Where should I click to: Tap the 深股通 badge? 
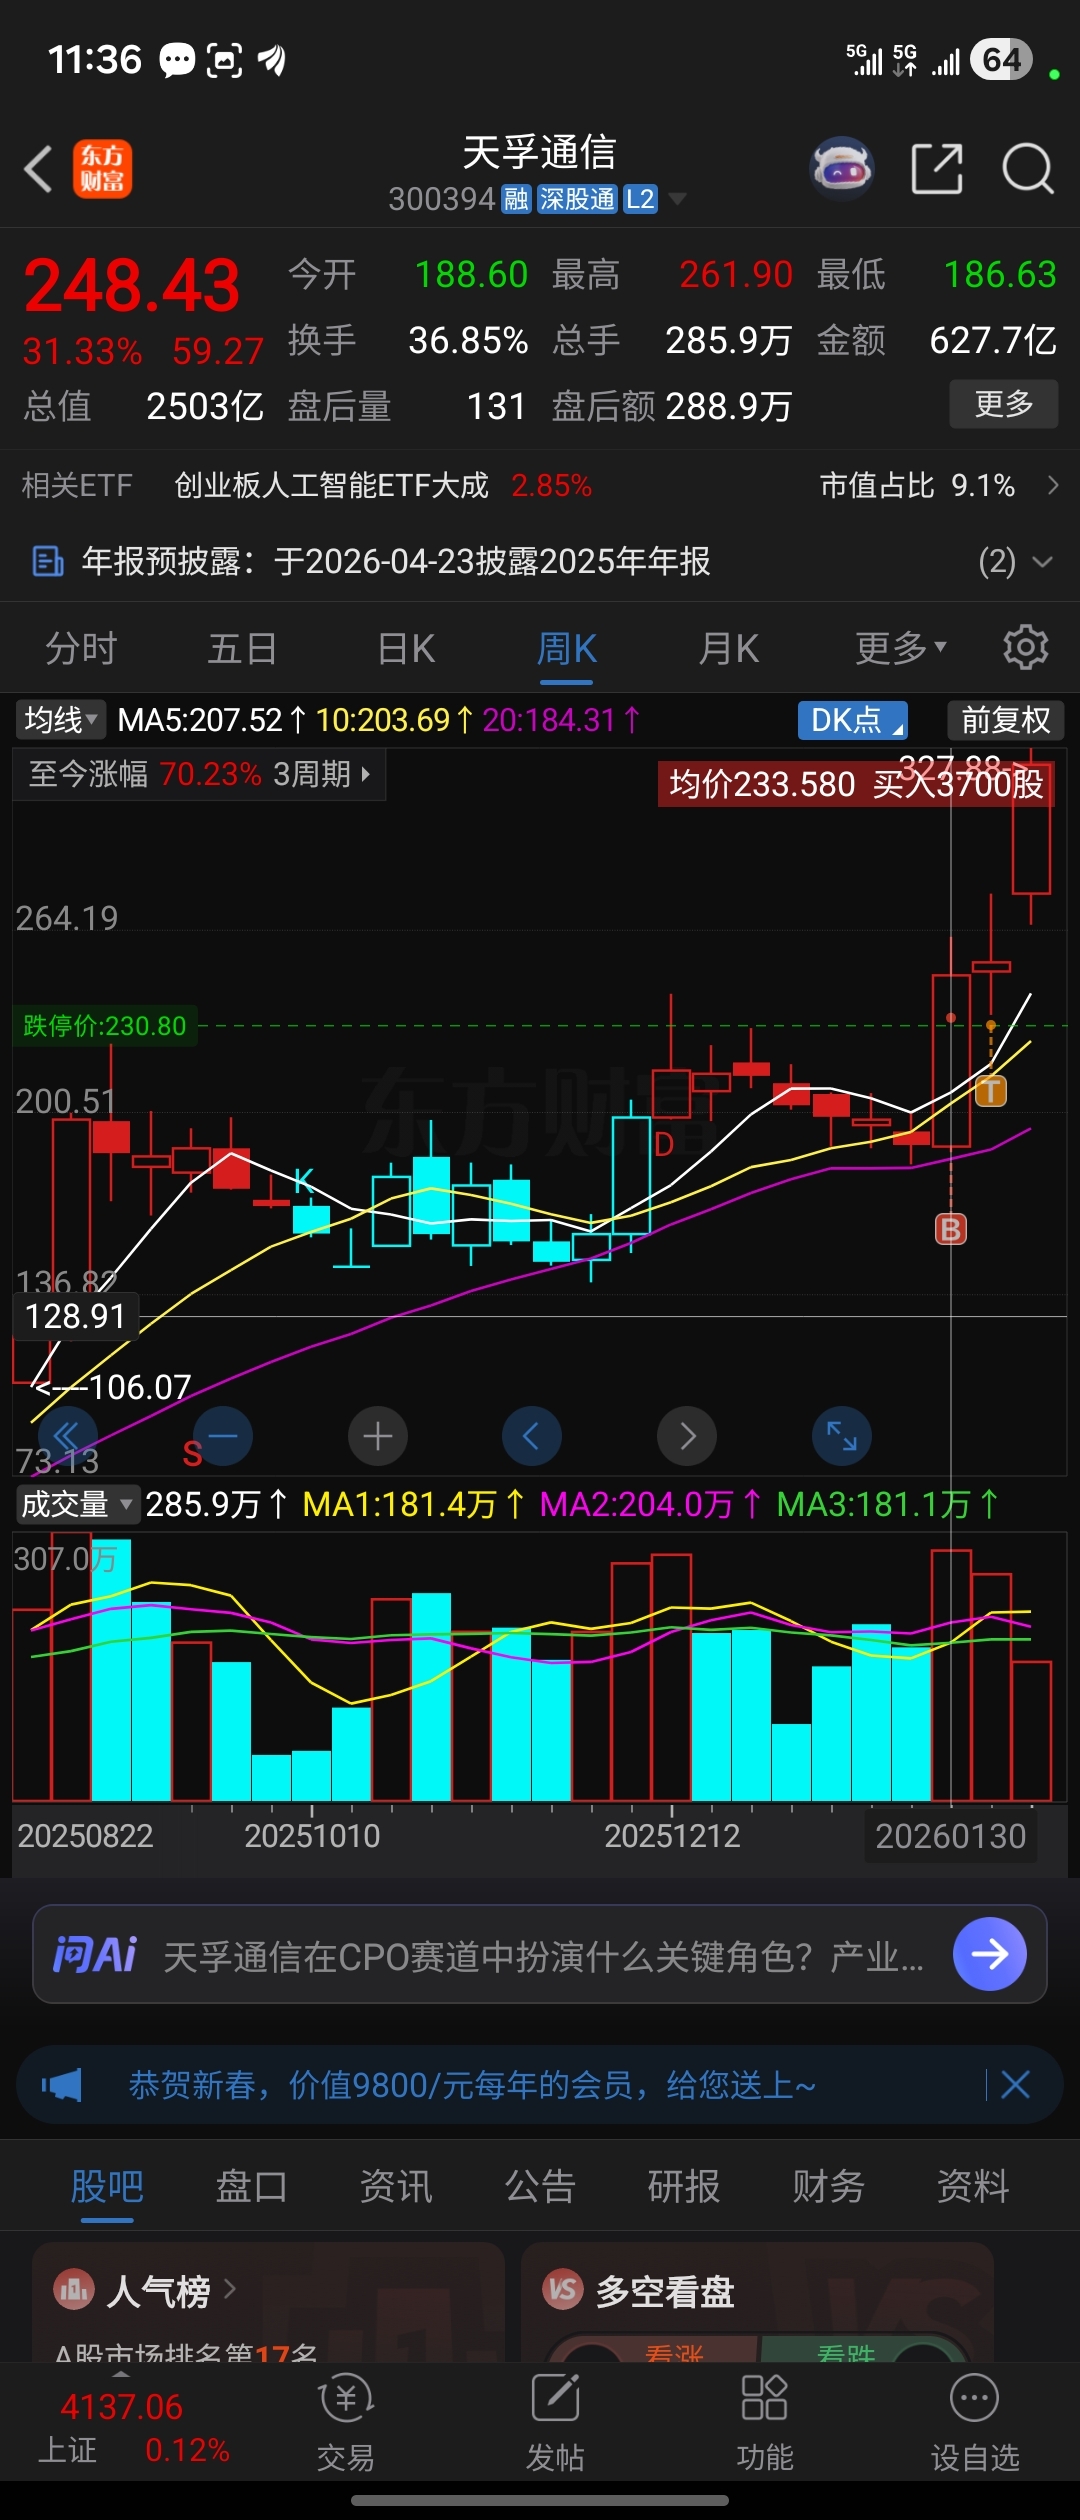[x=577, y=199]
